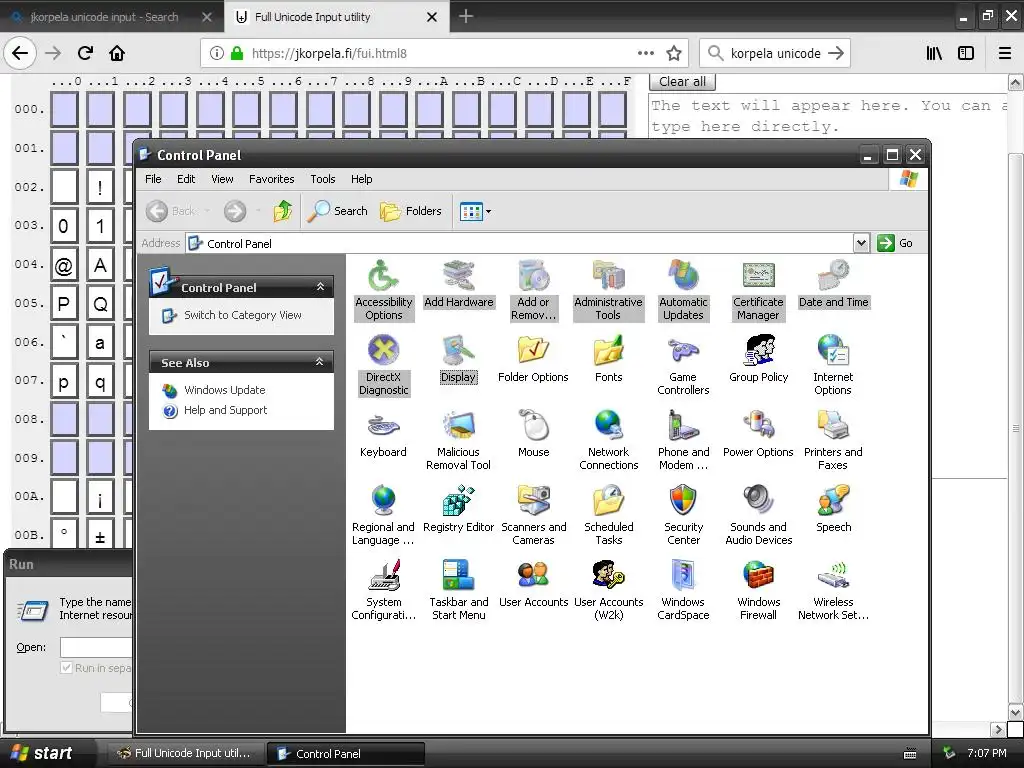Open Folder Options icon
1024x768 pixels.
click(534, 359)
